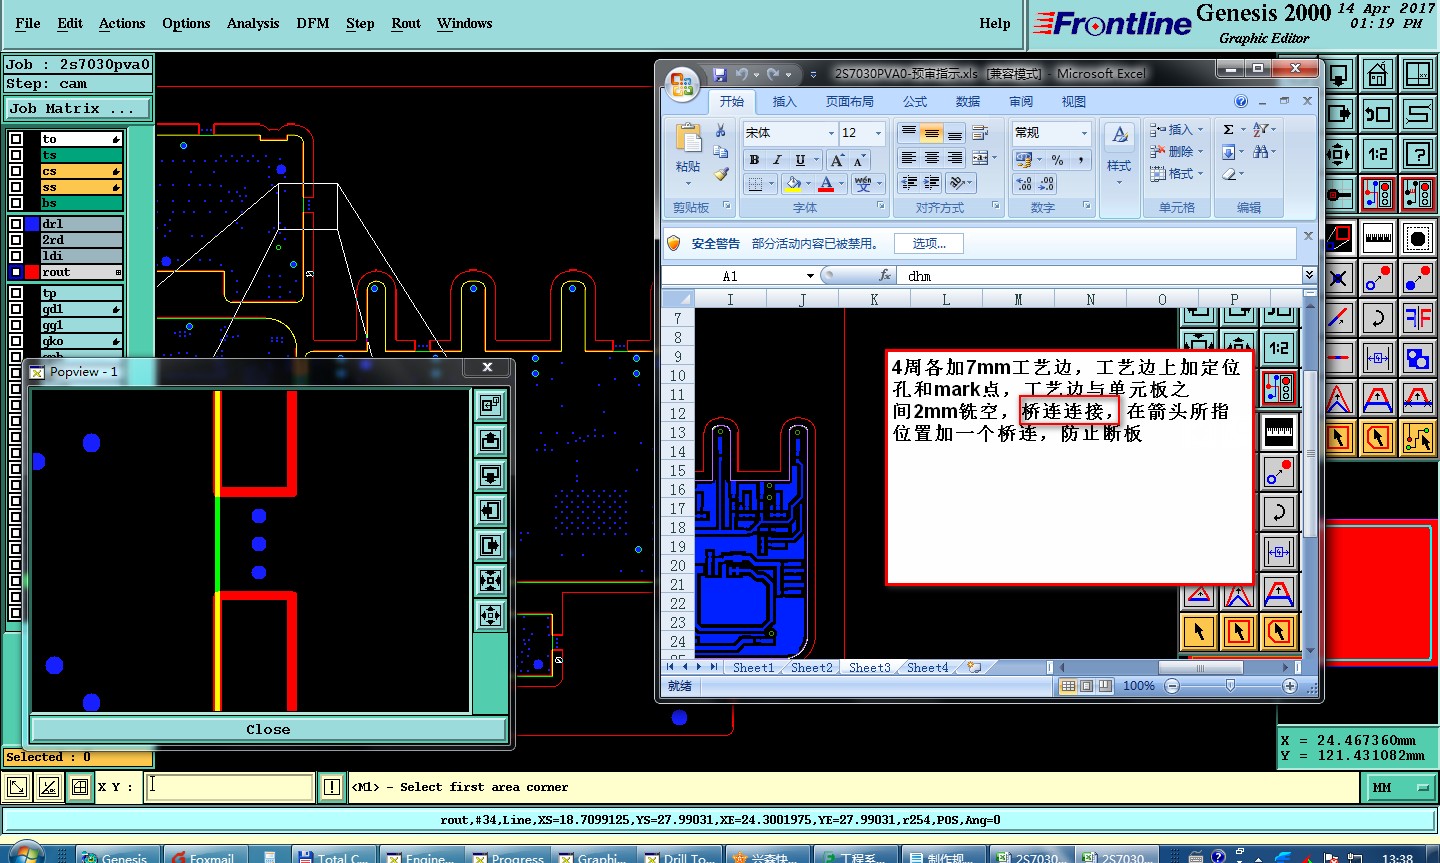The image size is (1440, 863).
Task: Click the center-align text icon in Excel
Action: tap(931, 158)
